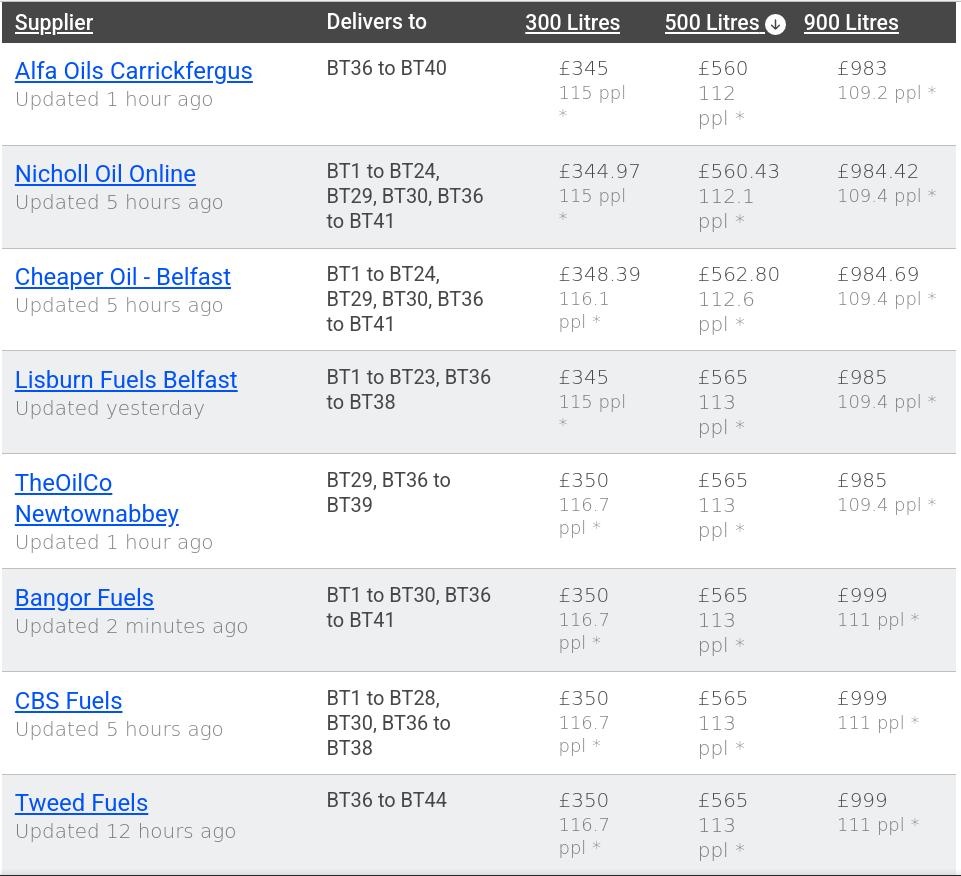Click Alfa Oils £345 price for 300 litres
961x876 pixels.
(x=583, y=69)
